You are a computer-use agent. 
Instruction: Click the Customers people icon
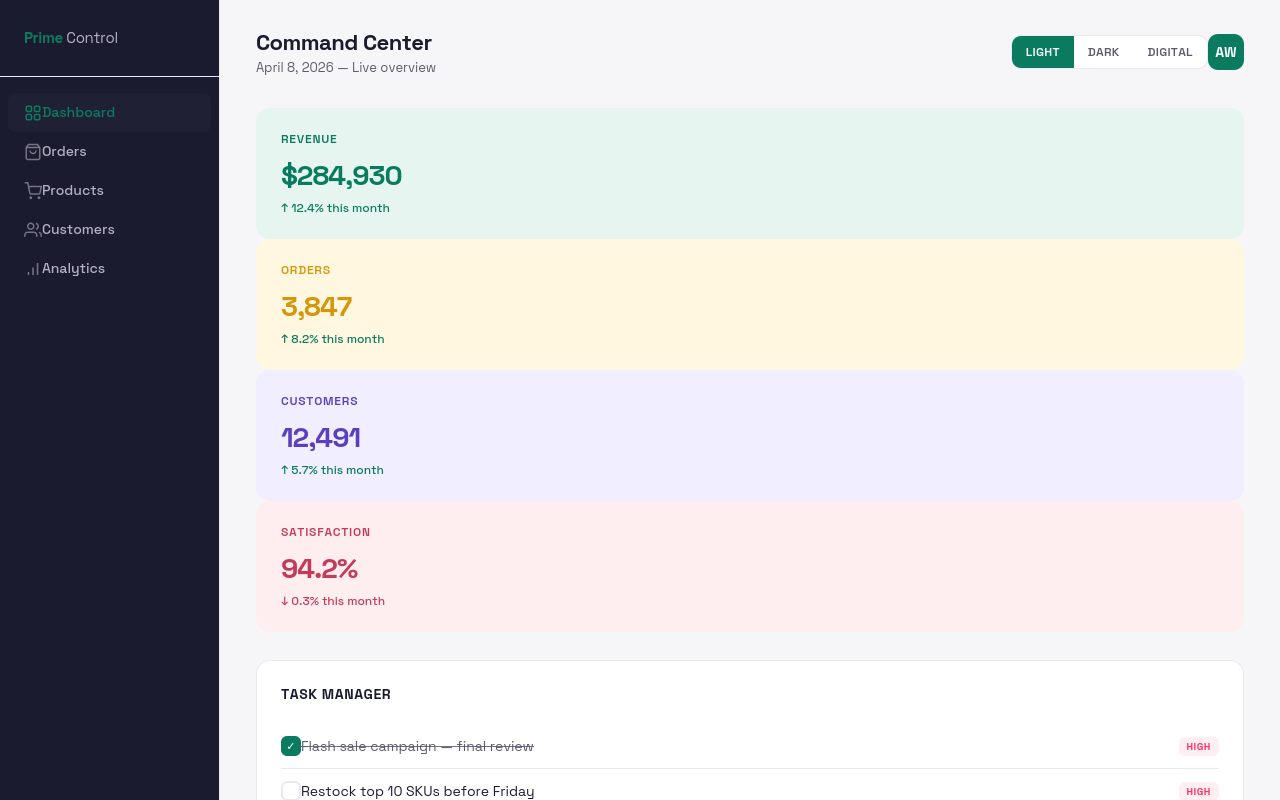[x=33, y=230]
